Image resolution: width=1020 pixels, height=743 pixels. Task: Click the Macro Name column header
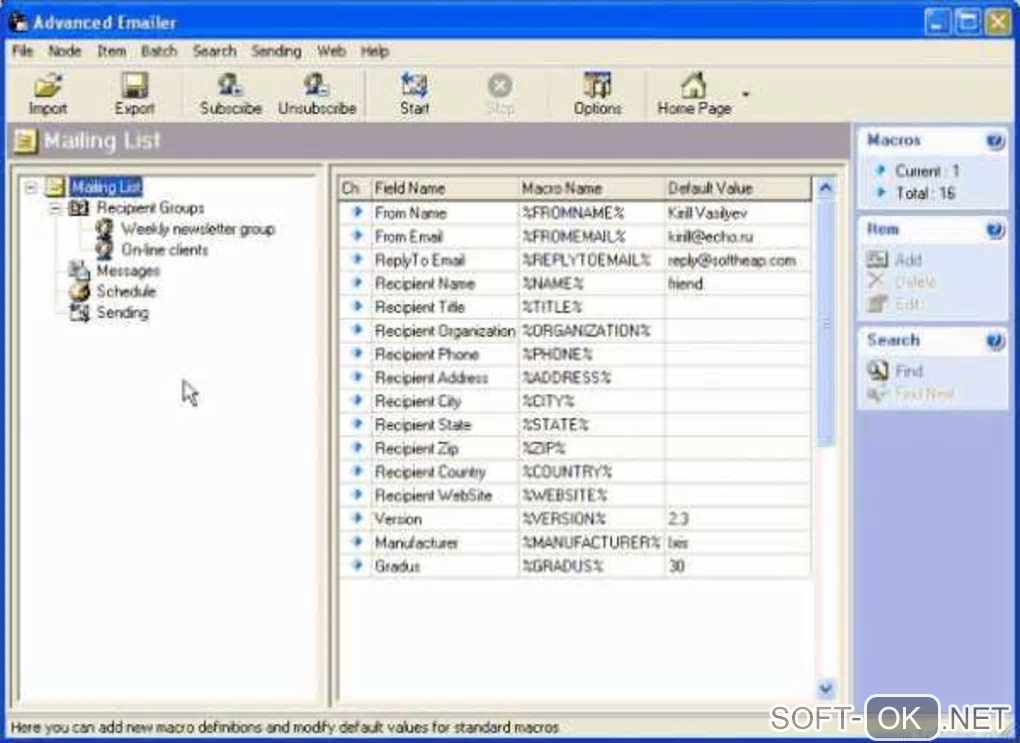tap(591, 188)
